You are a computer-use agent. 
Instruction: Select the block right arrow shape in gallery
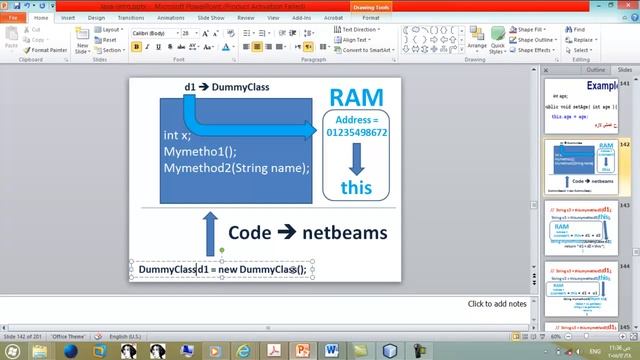coord(433,40)
